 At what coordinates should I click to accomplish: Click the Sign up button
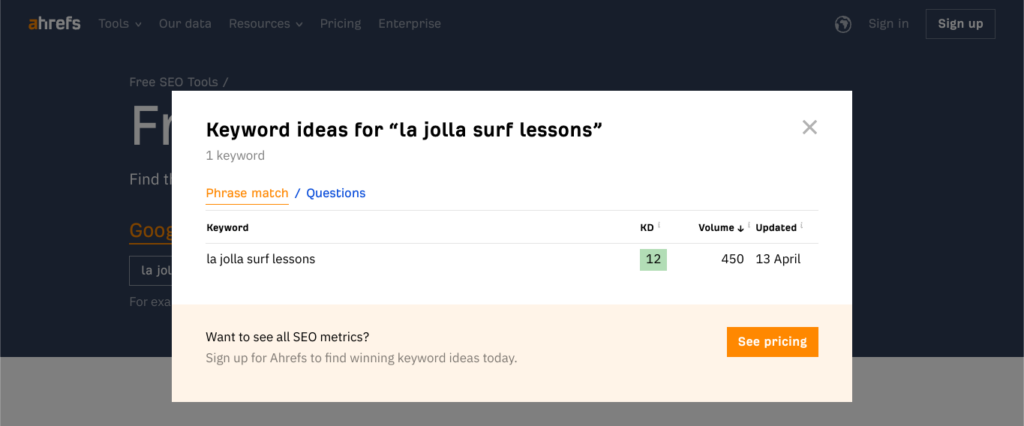pyautogui.click(x=960, y=24)
